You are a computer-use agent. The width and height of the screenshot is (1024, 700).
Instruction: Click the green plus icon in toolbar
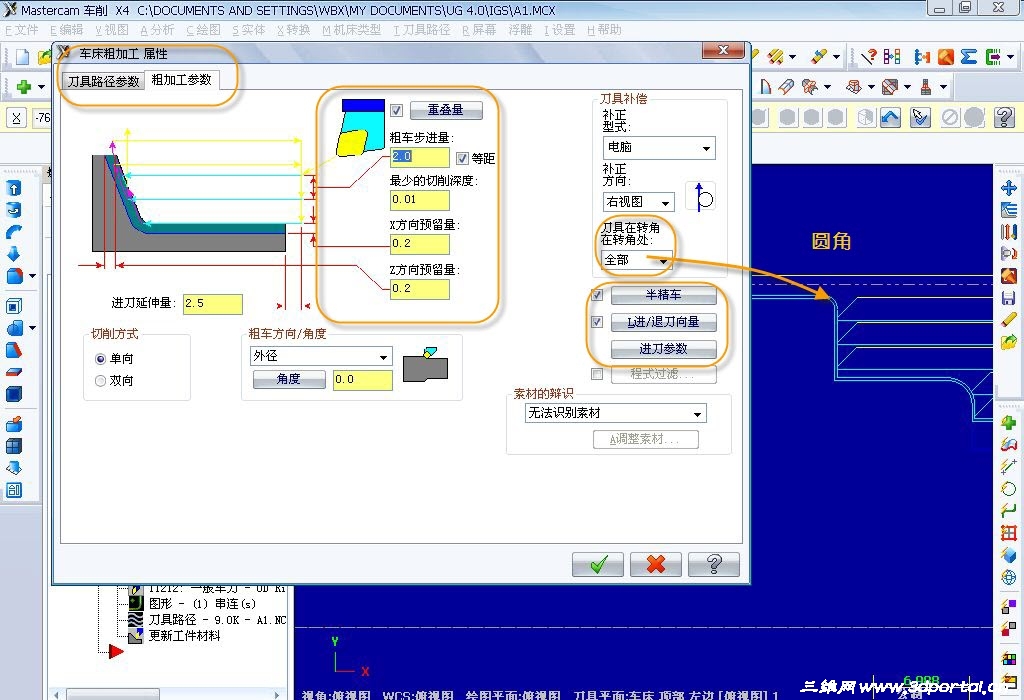[24, 86]
